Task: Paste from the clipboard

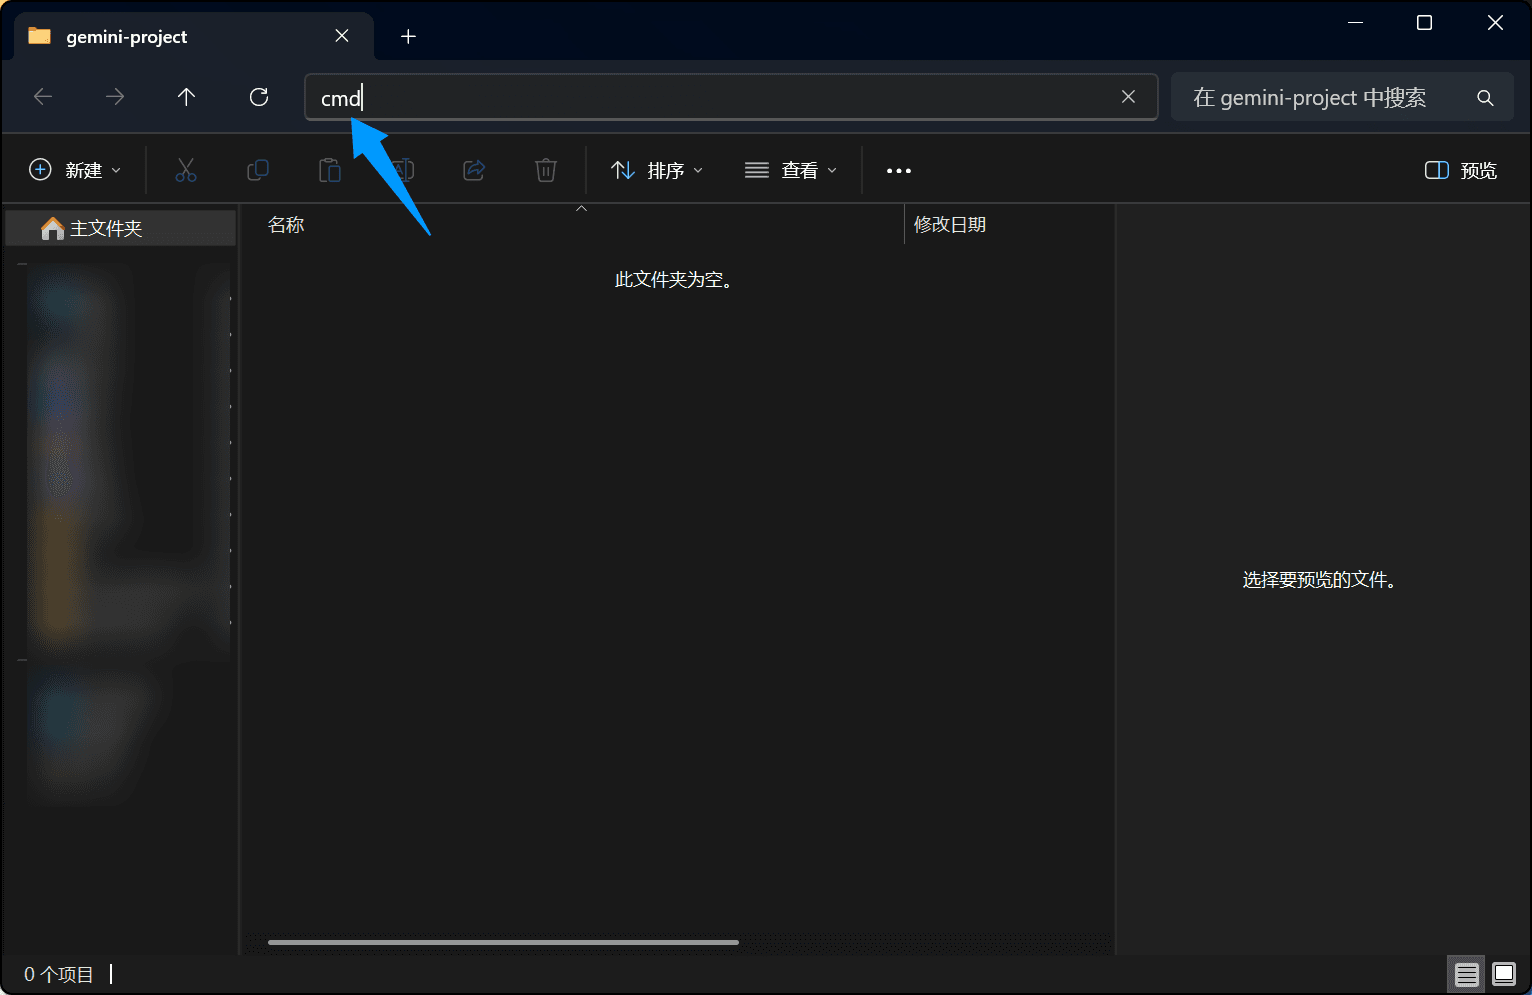Action: tap(330, 170)
